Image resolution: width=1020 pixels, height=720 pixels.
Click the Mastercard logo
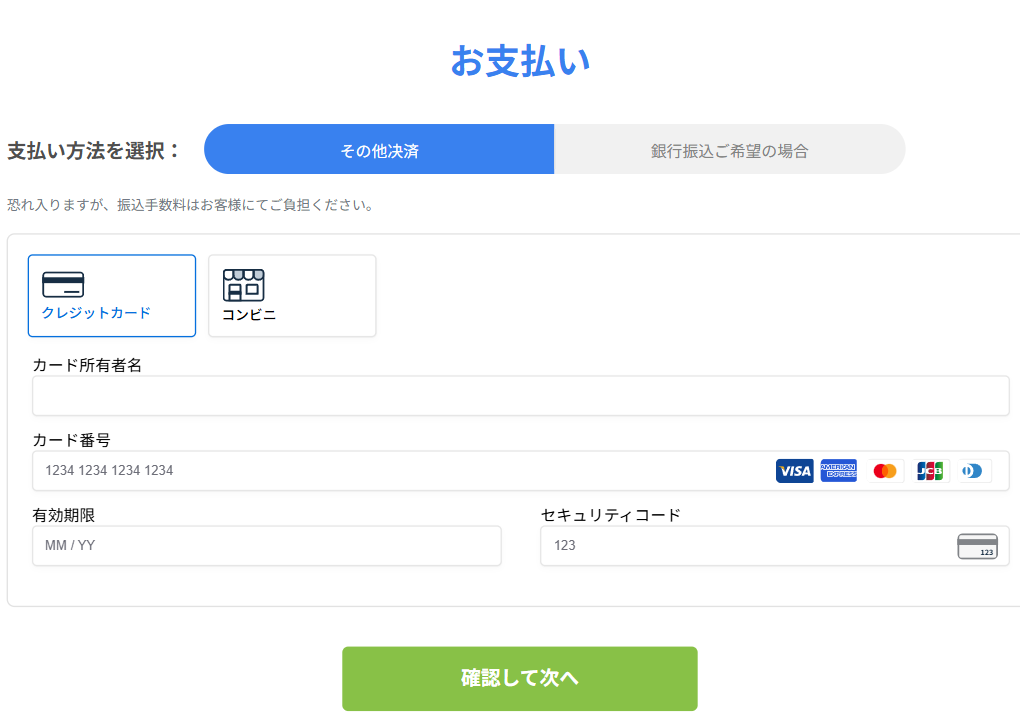885,471
